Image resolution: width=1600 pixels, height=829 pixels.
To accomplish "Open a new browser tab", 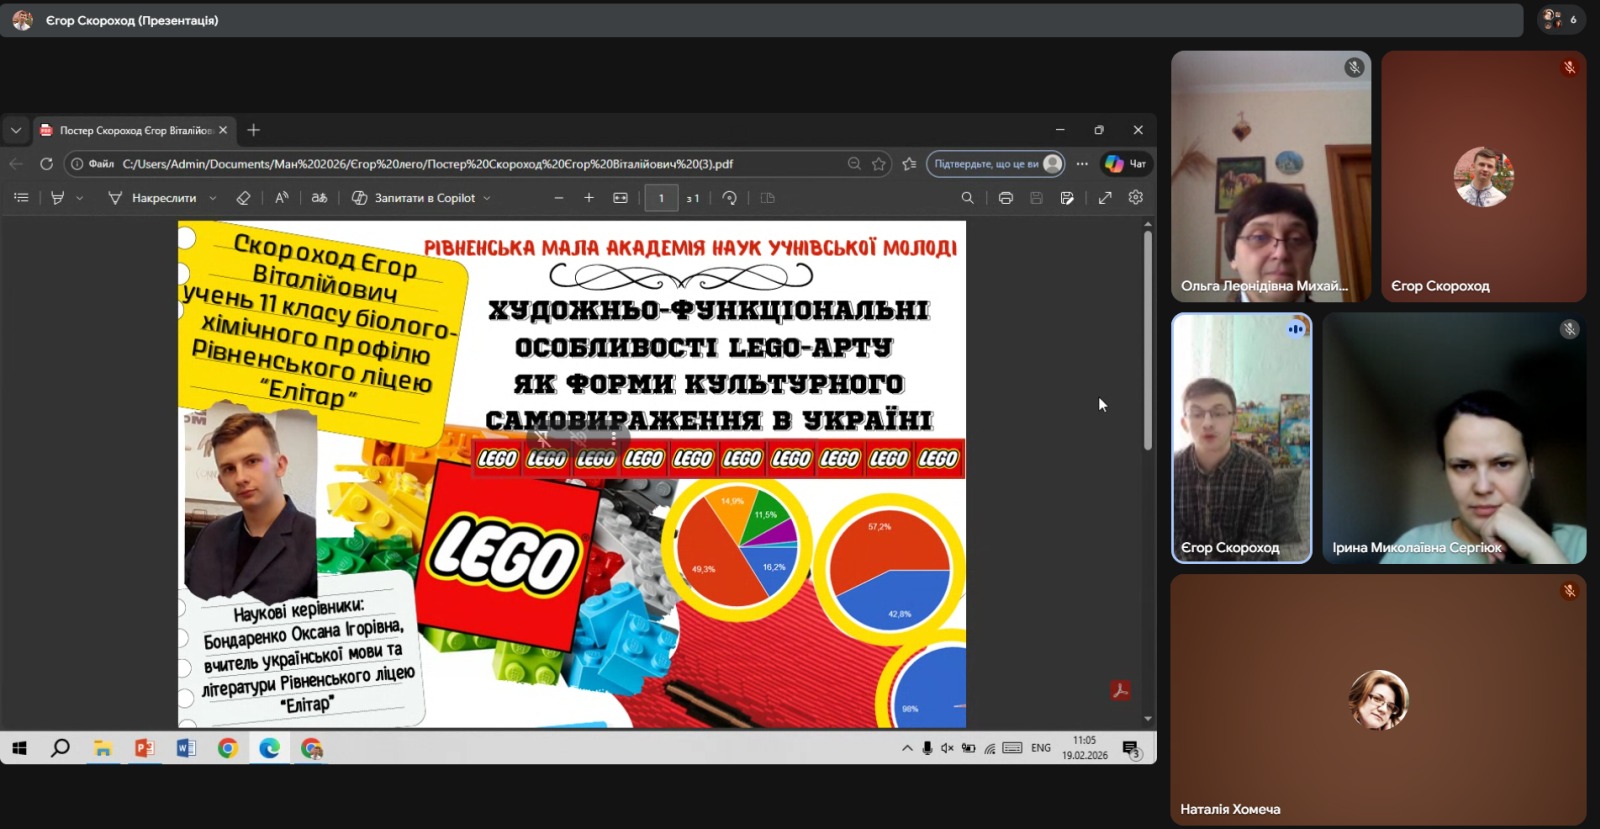I will coord(253,130).
